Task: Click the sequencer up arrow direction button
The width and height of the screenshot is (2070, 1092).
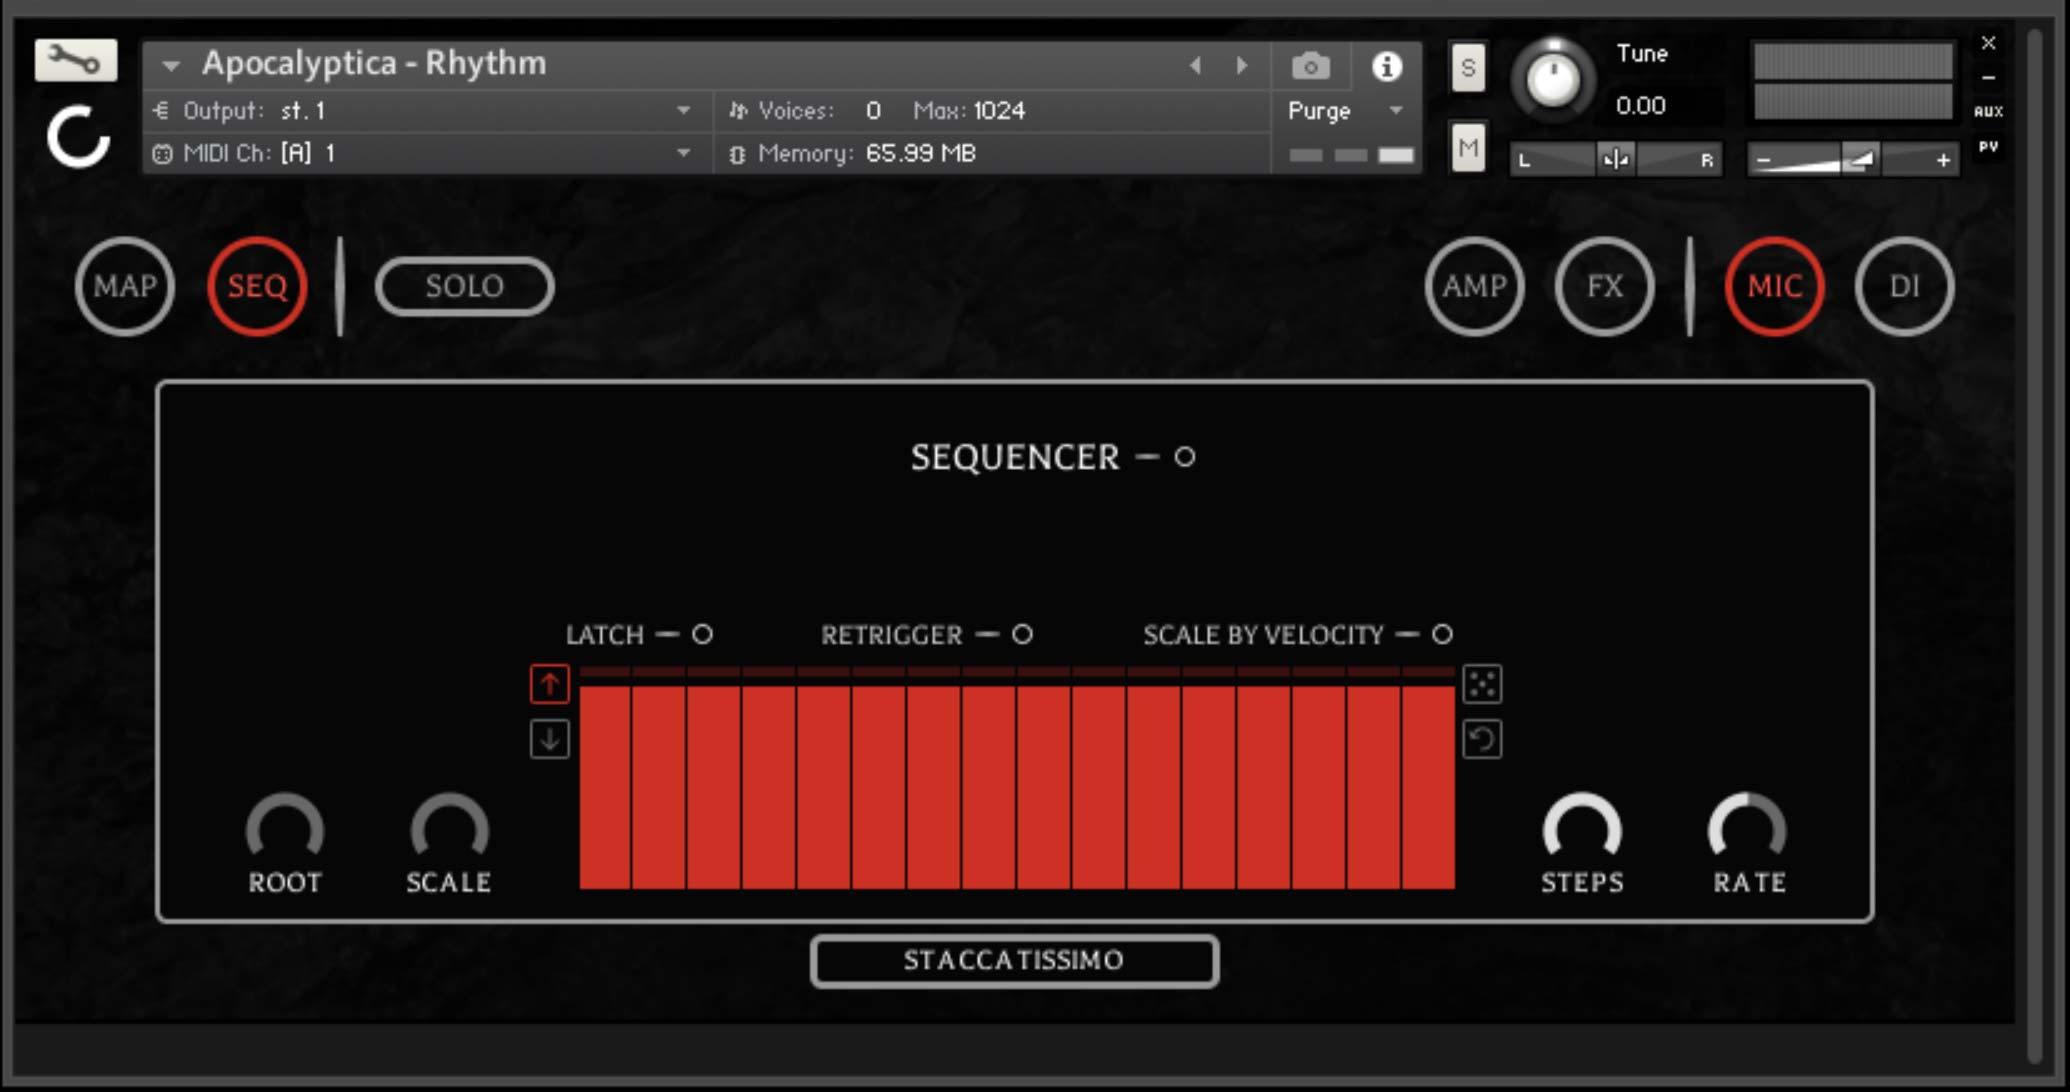Action: 549,684
